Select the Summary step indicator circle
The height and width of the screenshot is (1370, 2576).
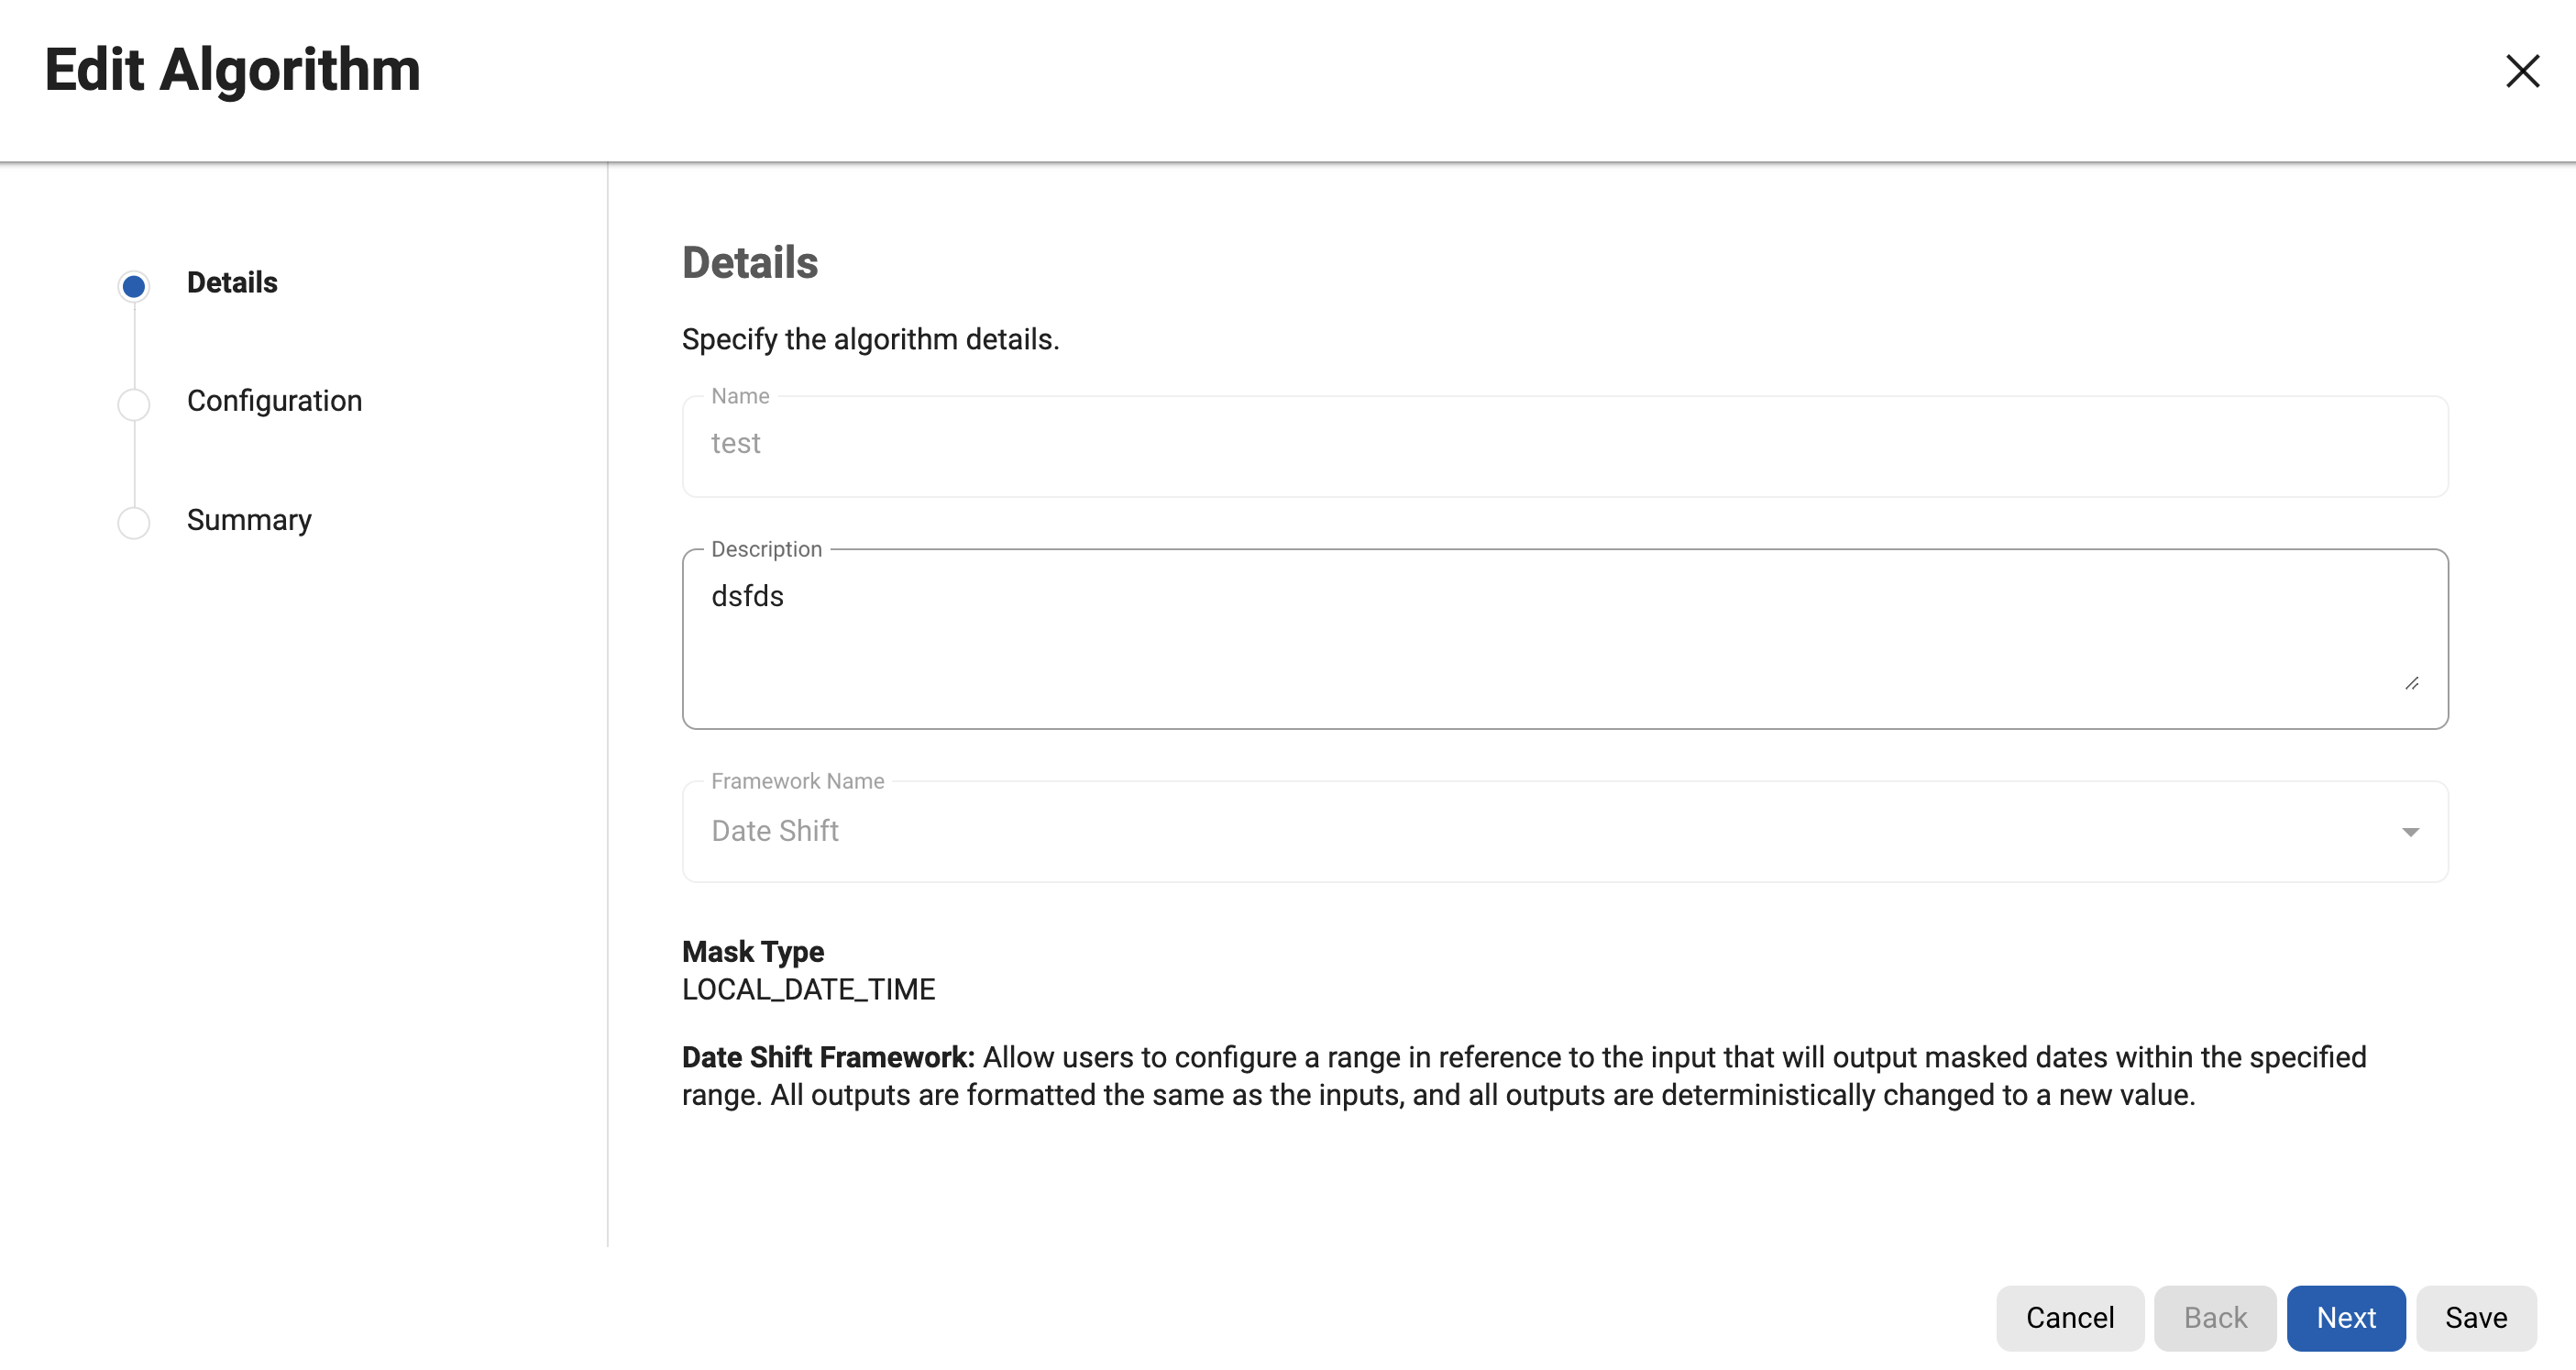click(x=134, y=522)
